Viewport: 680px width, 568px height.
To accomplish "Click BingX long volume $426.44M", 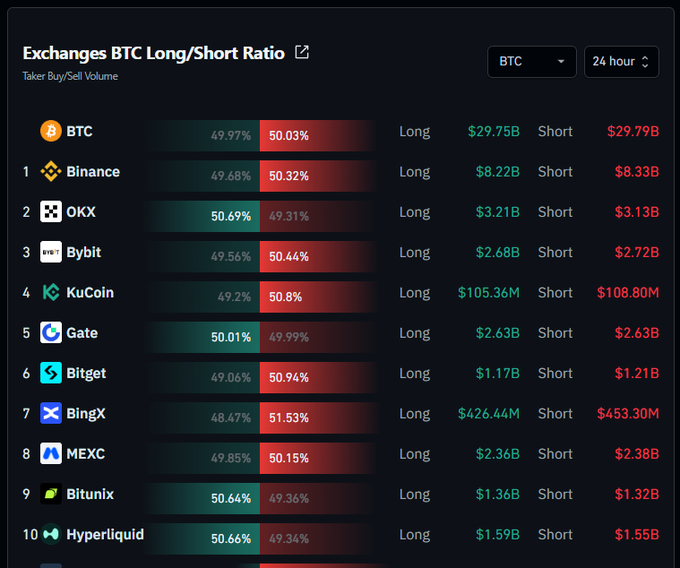I will pyautogui.click(x=489, y=414).
